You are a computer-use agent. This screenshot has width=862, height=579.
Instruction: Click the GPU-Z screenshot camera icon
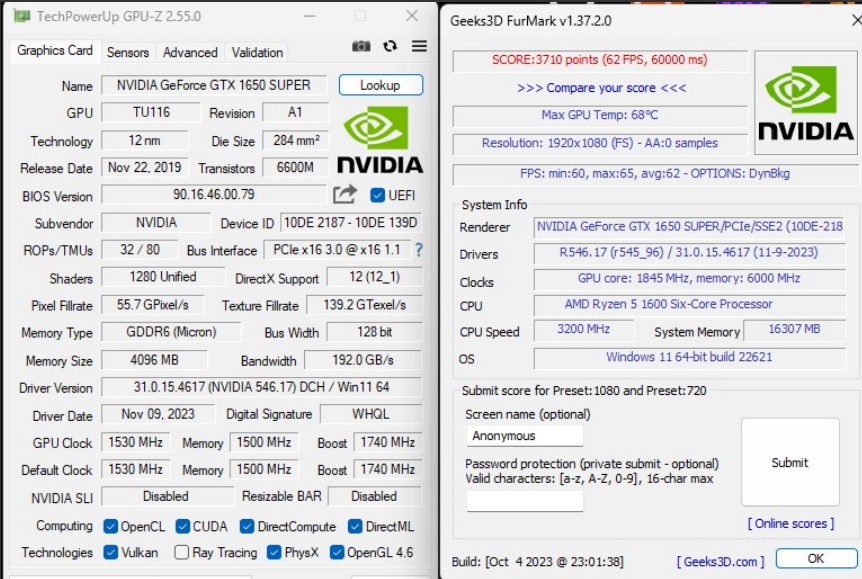coord(361,46)
